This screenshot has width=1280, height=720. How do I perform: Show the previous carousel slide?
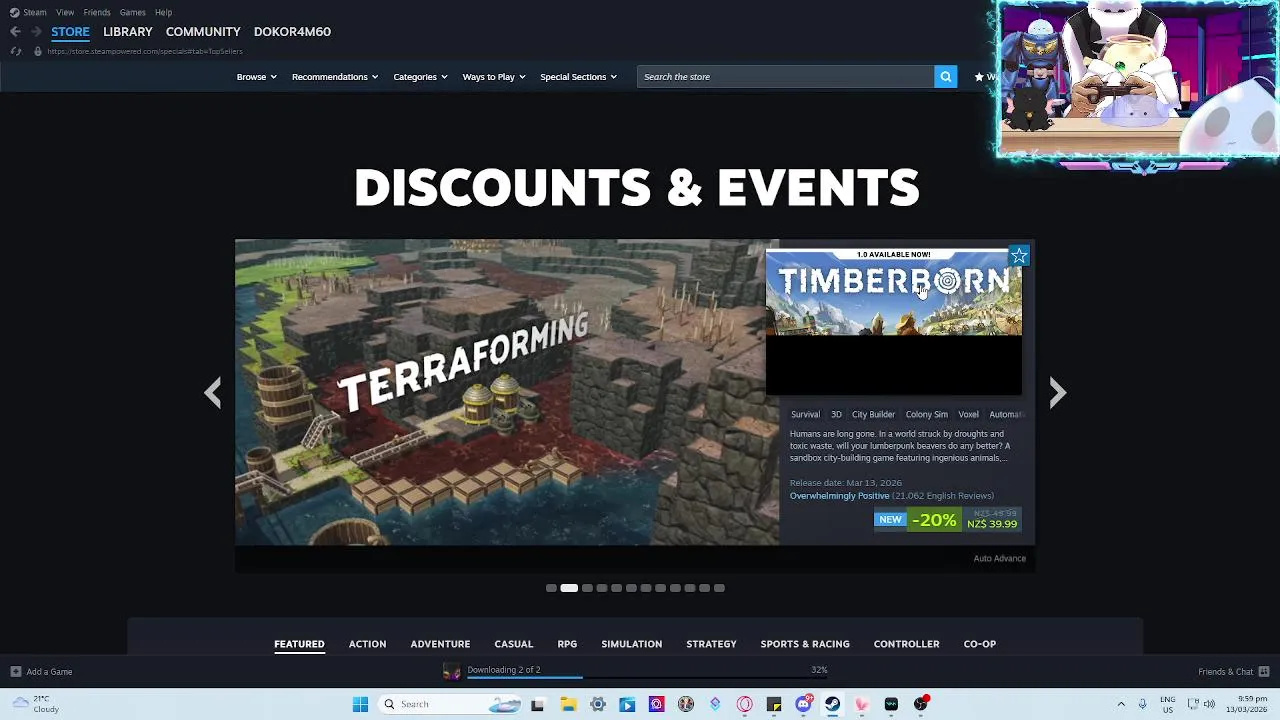tap(212, 392)
